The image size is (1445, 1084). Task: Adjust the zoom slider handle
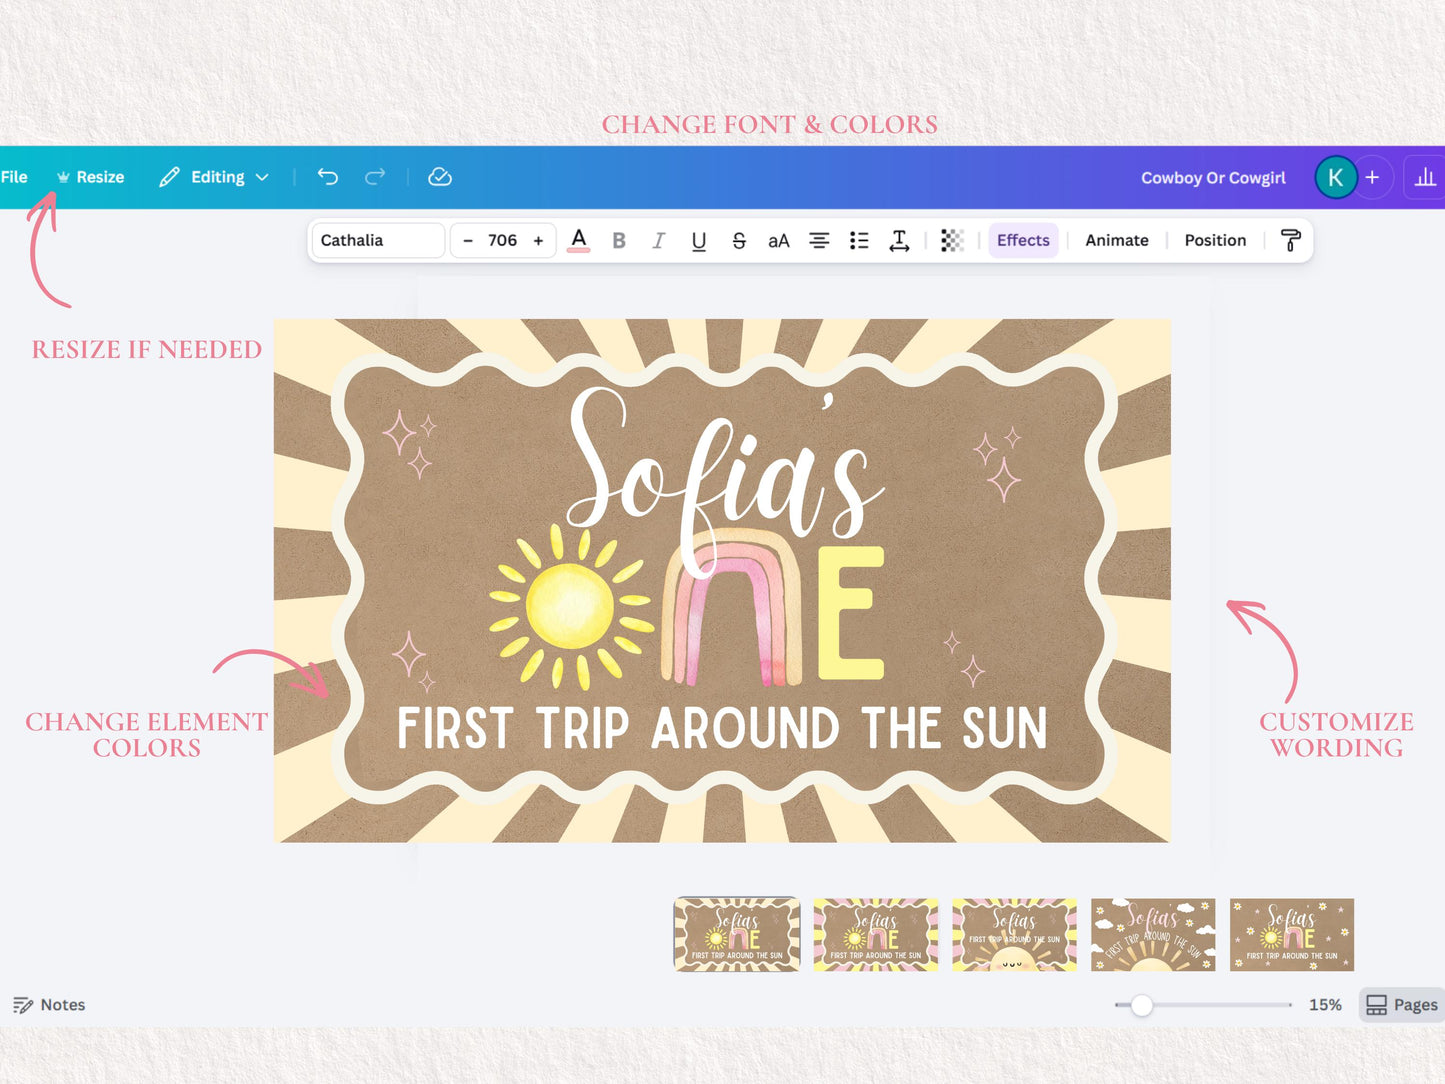(1141, 1005)
